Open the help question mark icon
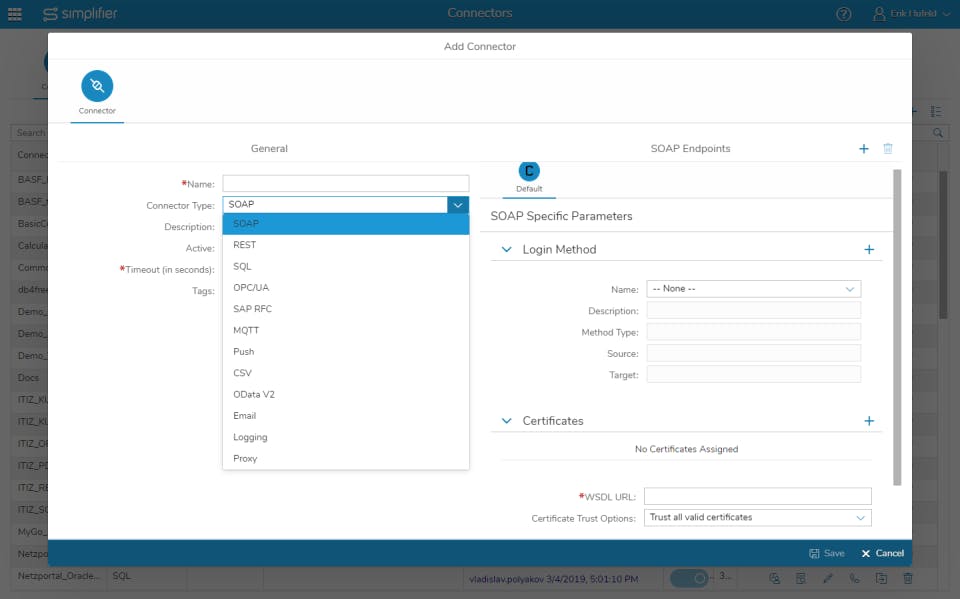This screenshot has height=599, width=960. click(x=844, y=13)
